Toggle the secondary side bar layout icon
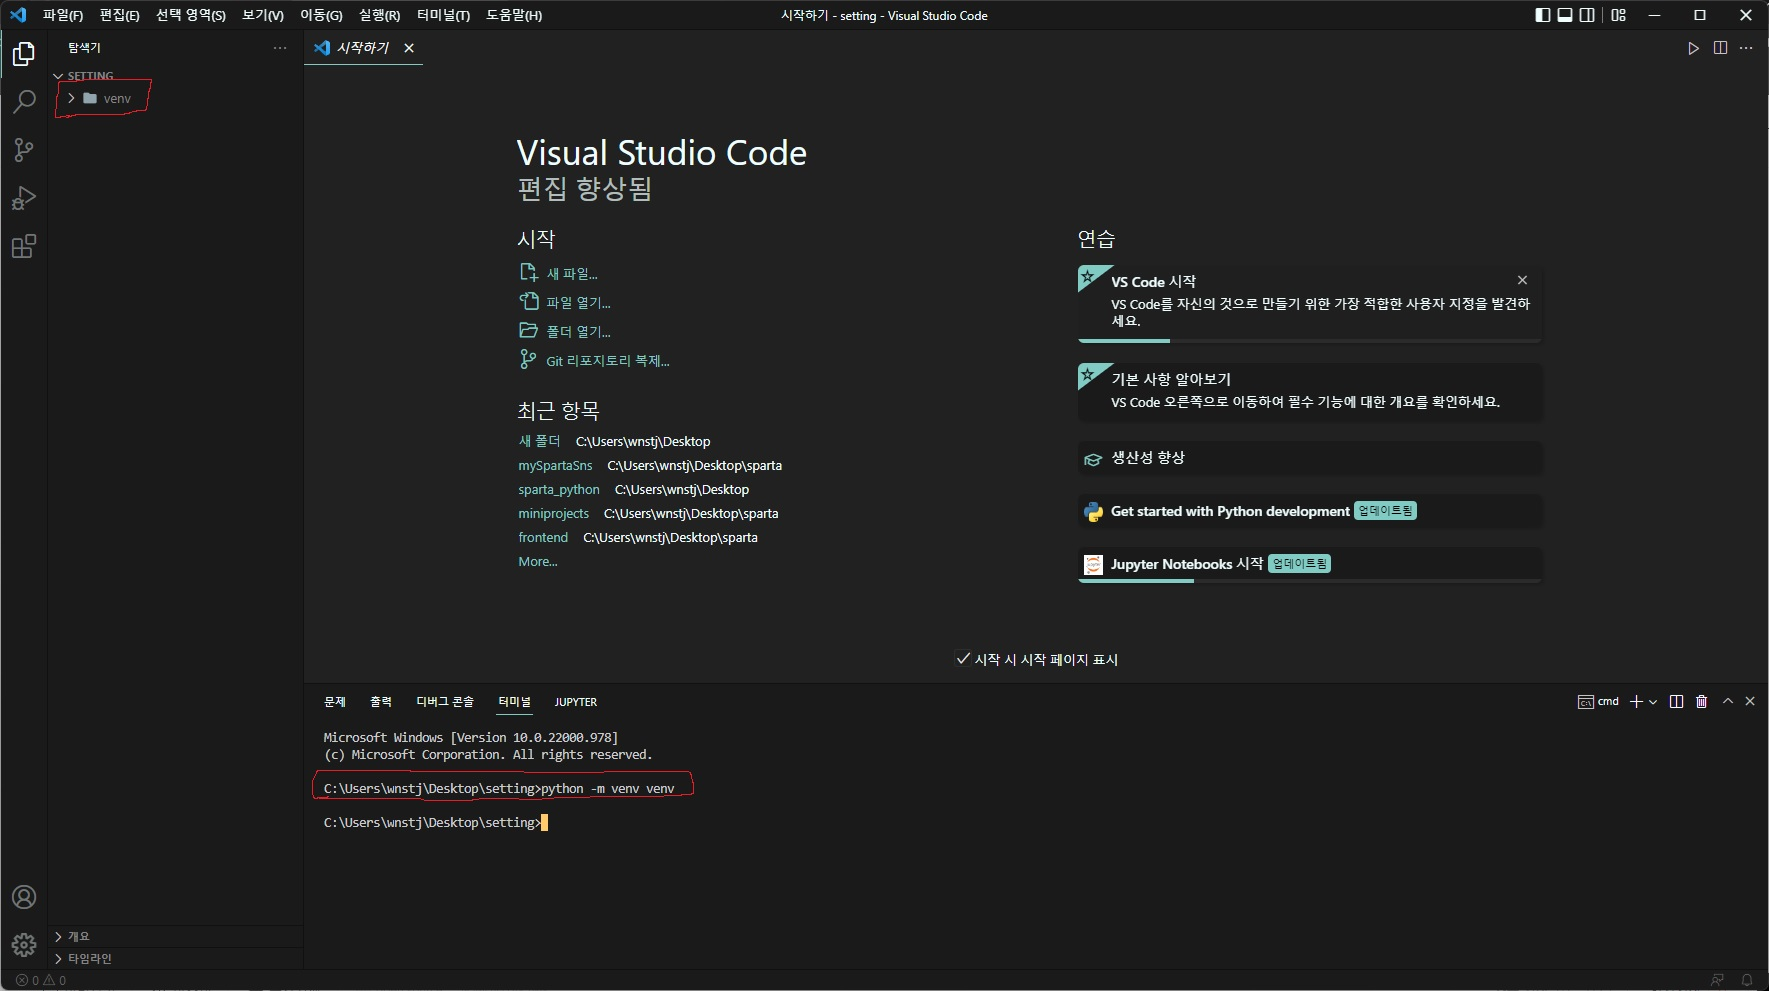 [x=1587, y=15]
